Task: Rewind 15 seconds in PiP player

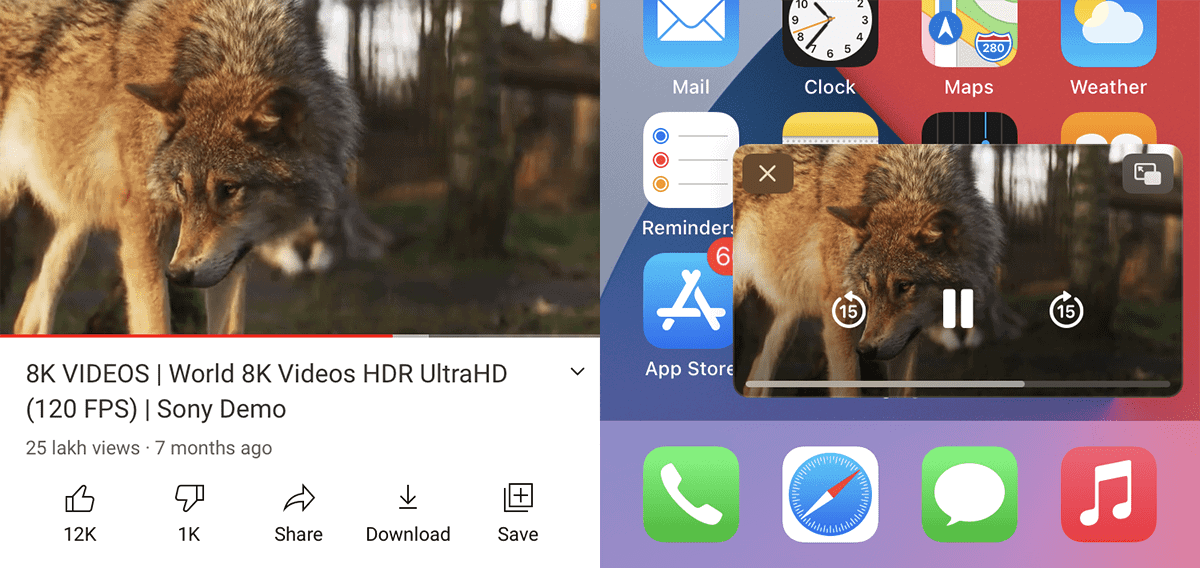Action: click(x=849, y=311)
